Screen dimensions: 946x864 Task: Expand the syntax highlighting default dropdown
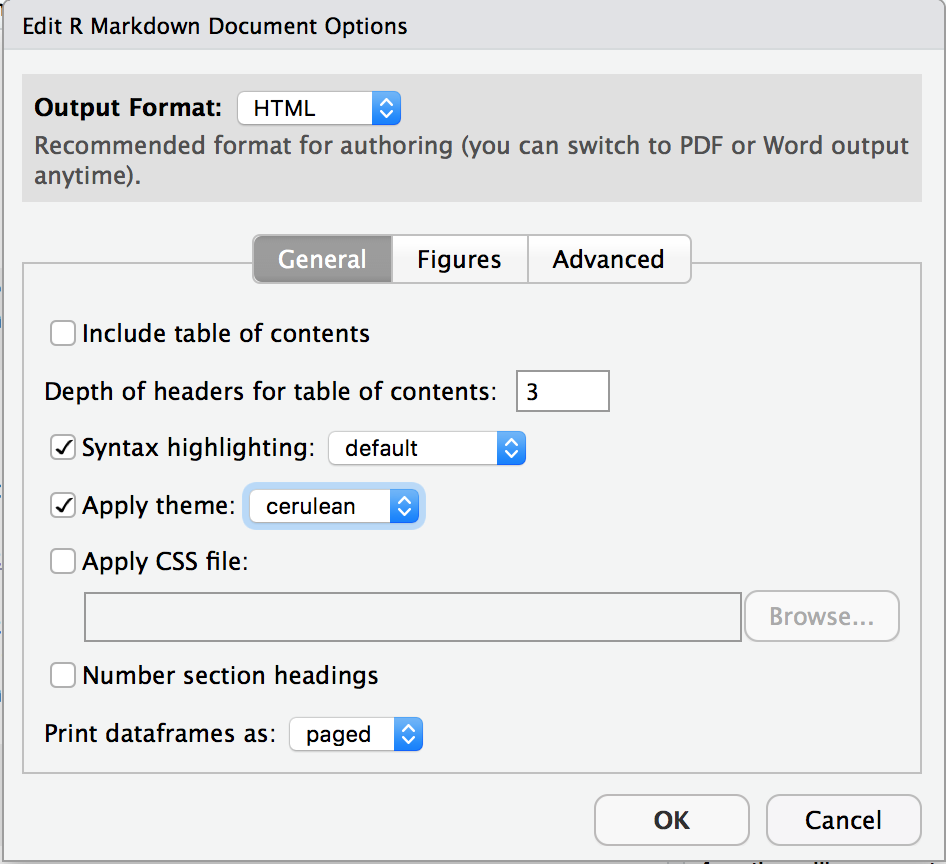point(427,448)
